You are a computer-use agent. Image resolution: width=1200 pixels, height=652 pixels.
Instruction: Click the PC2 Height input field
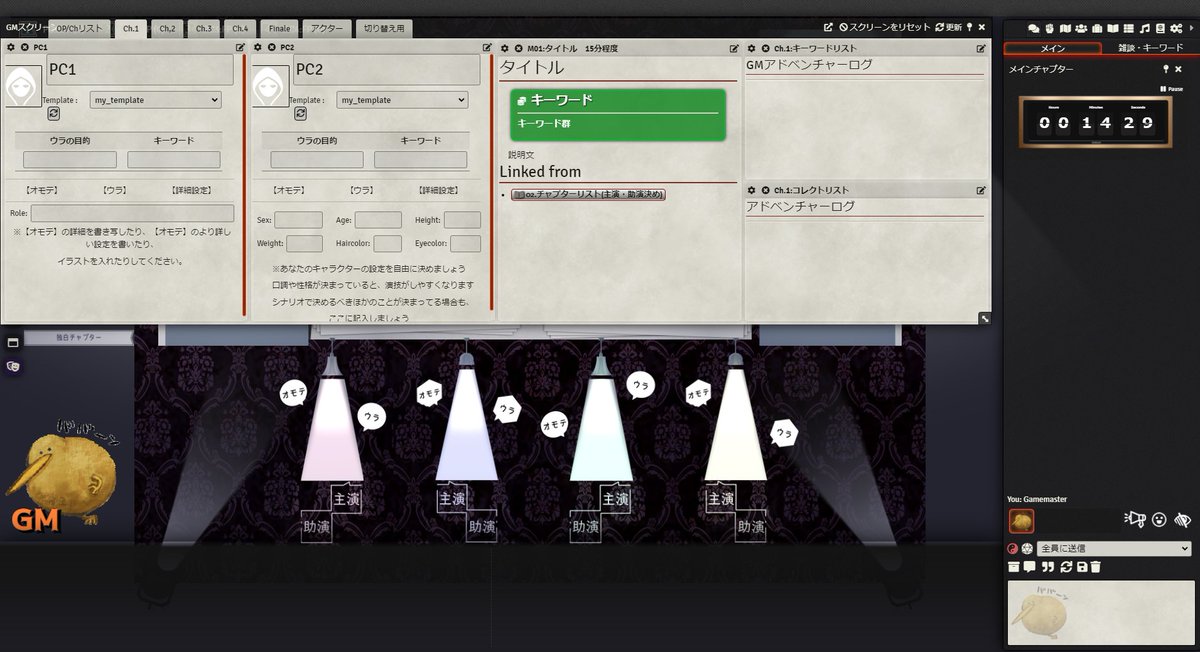point(462,219)
